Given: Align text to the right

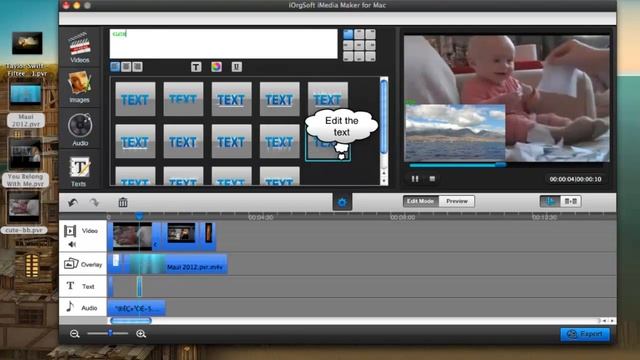Looking at the screenshot, I should click(138, 67).
